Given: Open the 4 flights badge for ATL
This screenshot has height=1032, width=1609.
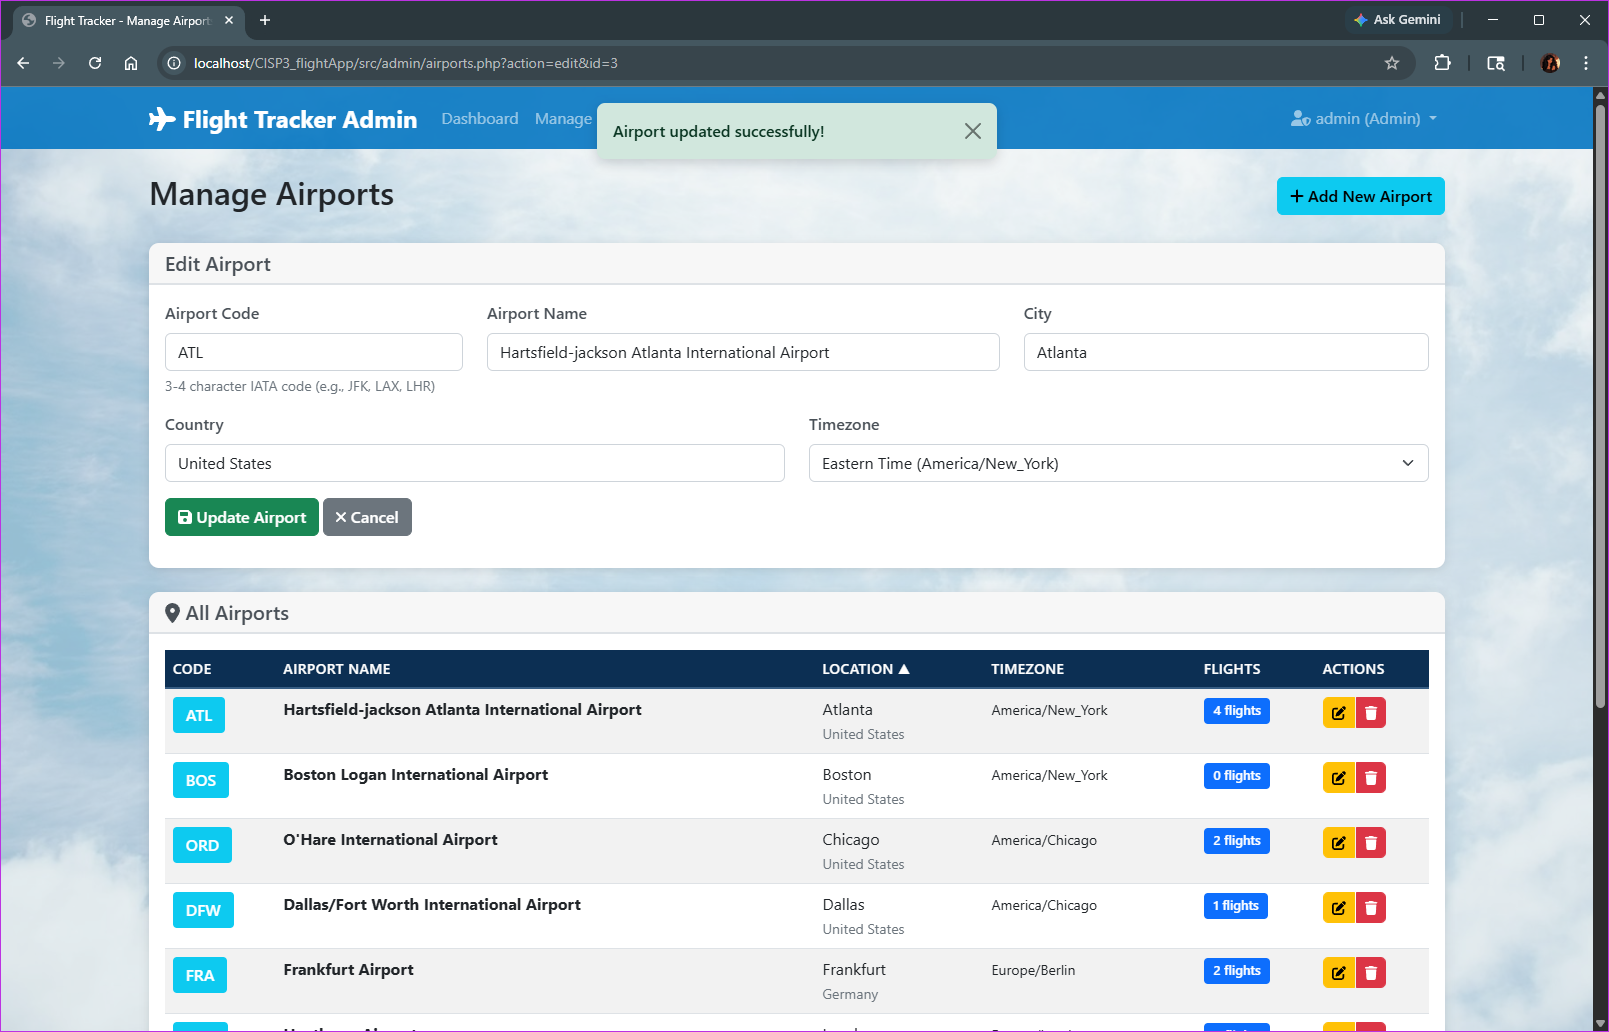Looking at the screenshot, I should [x=1236, y=711].
